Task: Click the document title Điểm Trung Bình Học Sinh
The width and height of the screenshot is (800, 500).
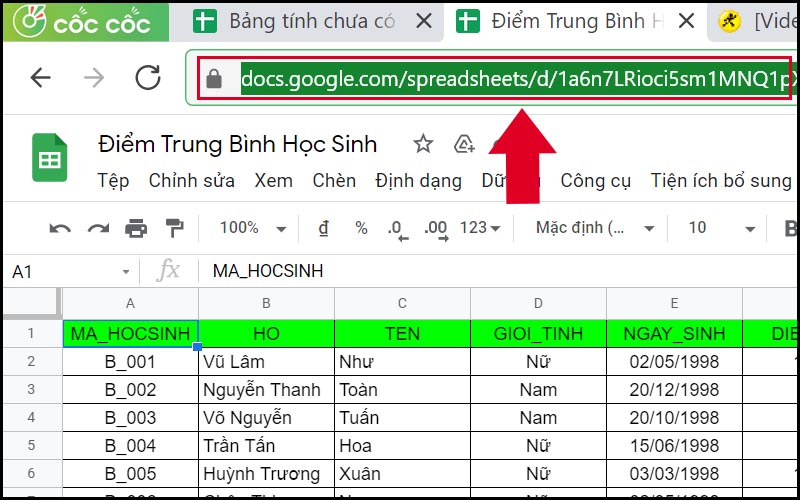Action: coord(238,144)
